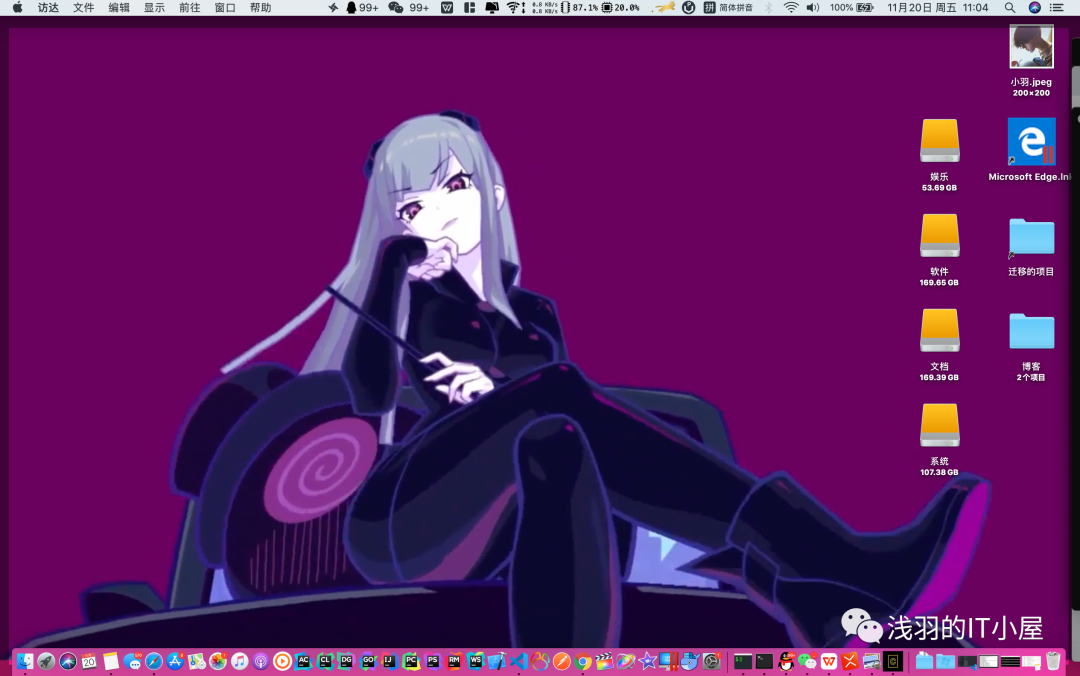Launch PyCharm (PC) from Dock
Viewport: 1080px width, 676px height.
tap(411, 662)
